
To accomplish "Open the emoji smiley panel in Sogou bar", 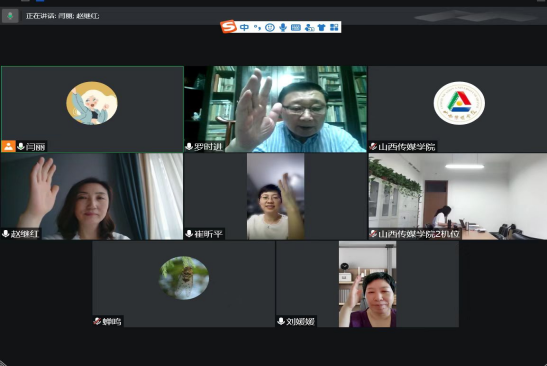I will 270,27.
